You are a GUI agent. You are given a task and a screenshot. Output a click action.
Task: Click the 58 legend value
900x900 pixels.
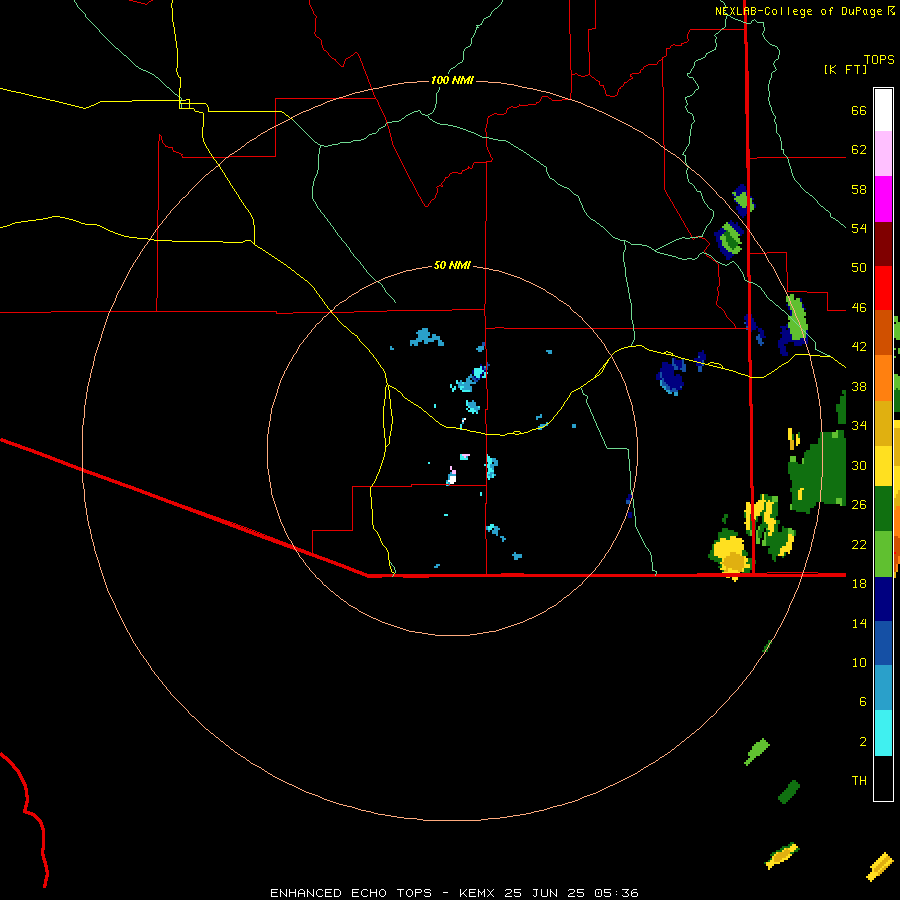click(859, 189)
